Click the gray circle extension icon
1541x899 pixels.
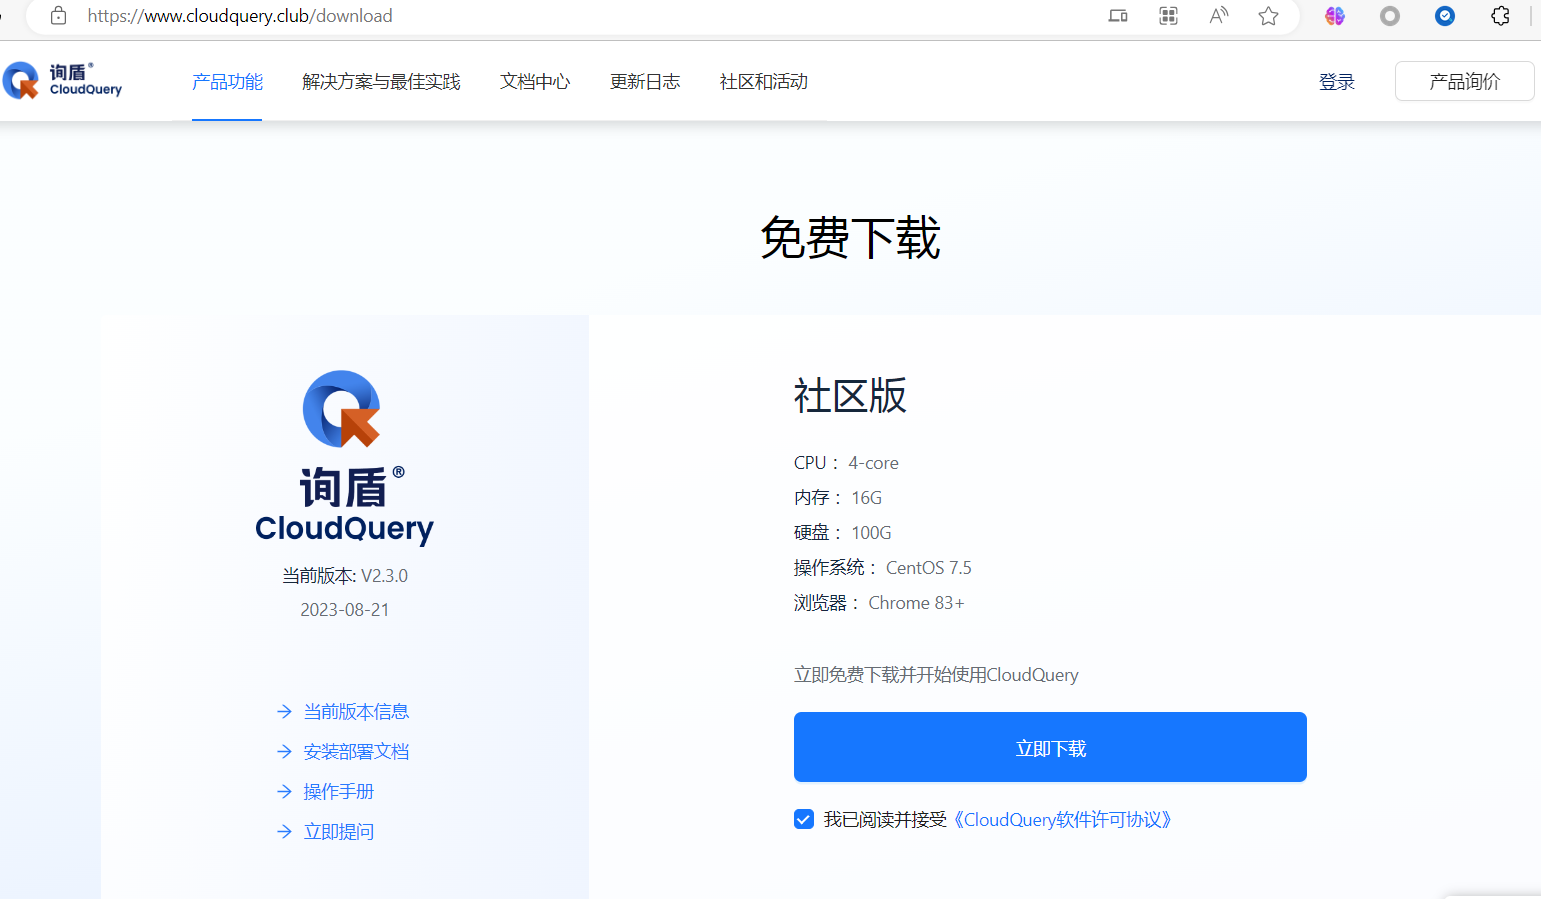click(1390, 16)
